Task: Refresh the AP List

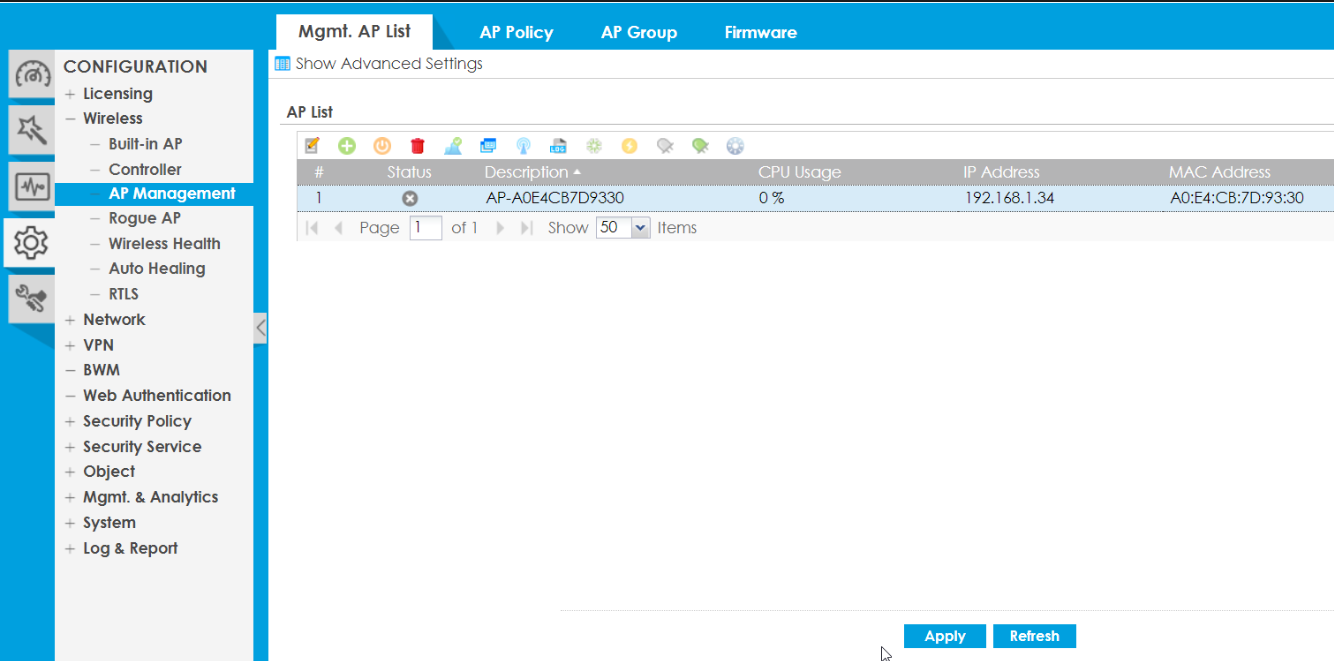Action: pyautogui.click(x=1034, y=636)
